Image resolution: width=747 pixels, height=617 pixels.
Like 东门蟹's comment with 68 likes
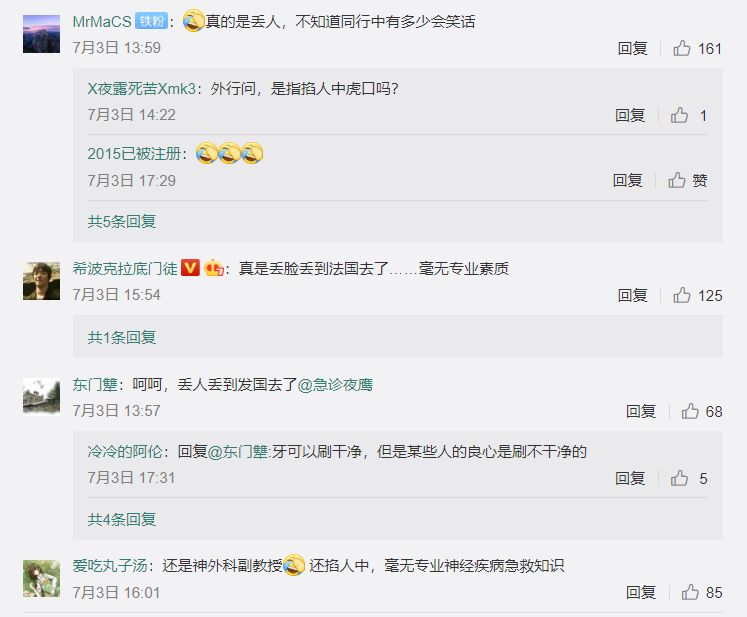[690, 411]
